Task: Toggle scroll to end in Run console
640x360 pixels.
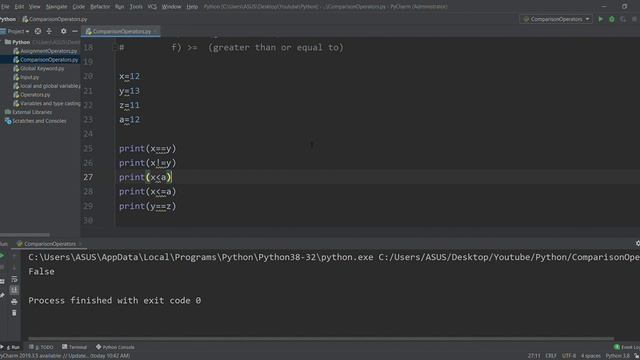Action: click(x=14, y=290)
